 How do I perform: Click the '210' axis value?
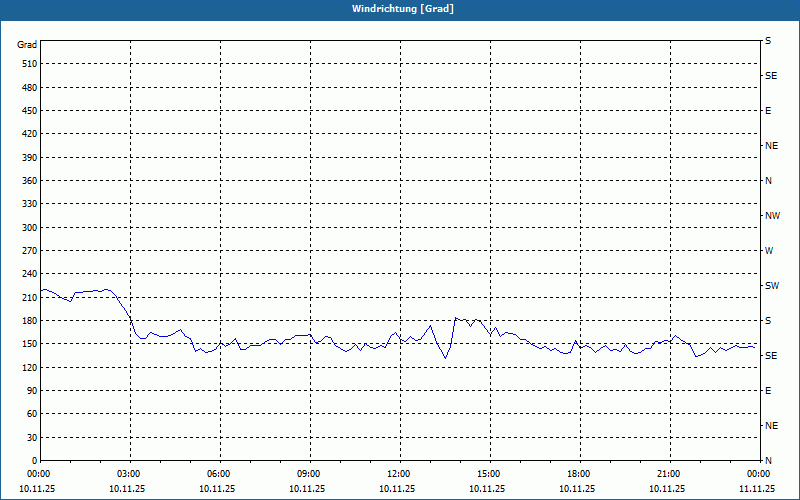tap(30, 297)
